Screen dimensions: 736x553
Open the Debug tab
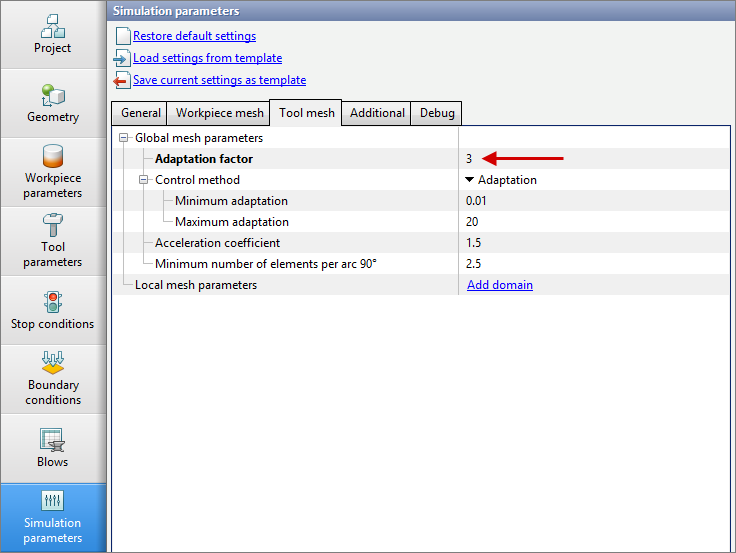coord(437,113)
